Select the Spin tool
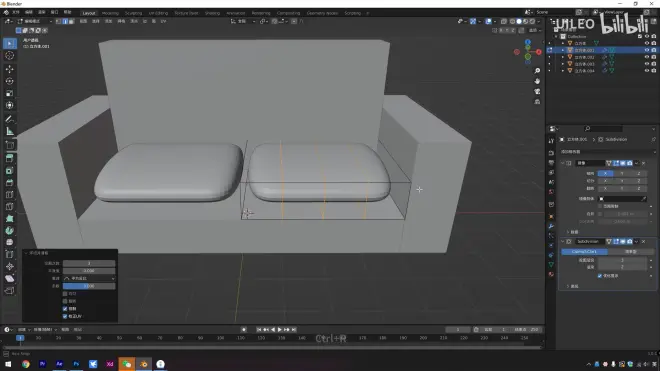Viewport: 660px width, 371px height. 10,230
